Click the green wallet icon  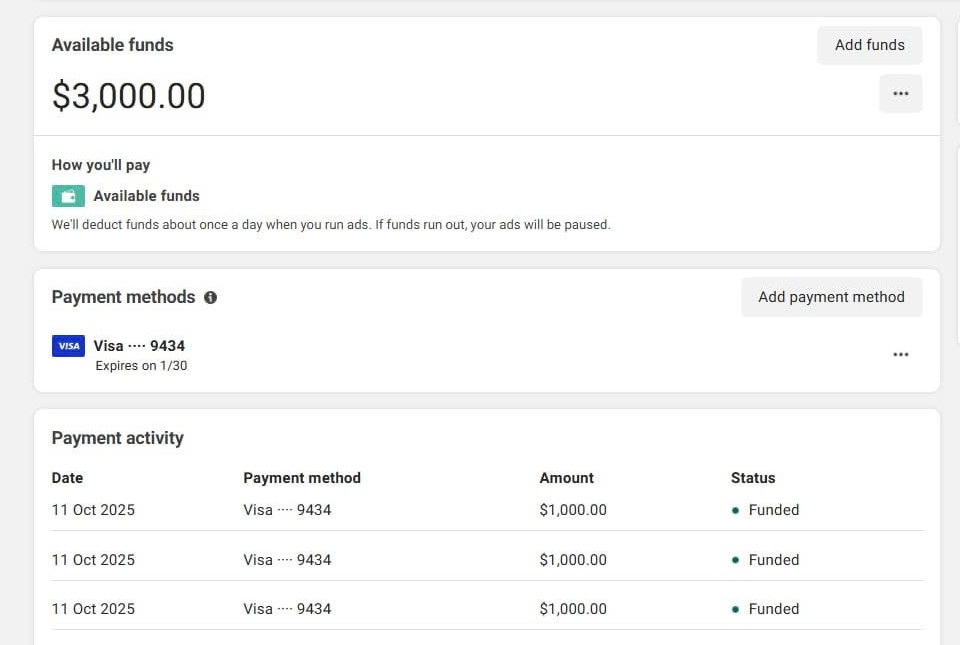[x=68, y=196]
